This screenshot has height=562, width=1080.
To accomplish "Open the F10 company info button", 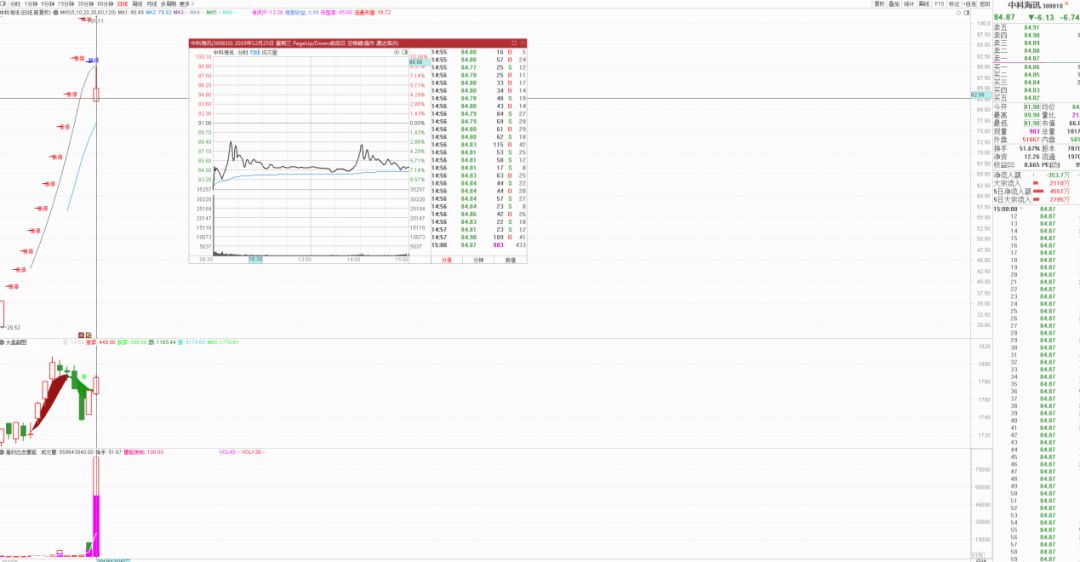I will (x=939, y=3).
